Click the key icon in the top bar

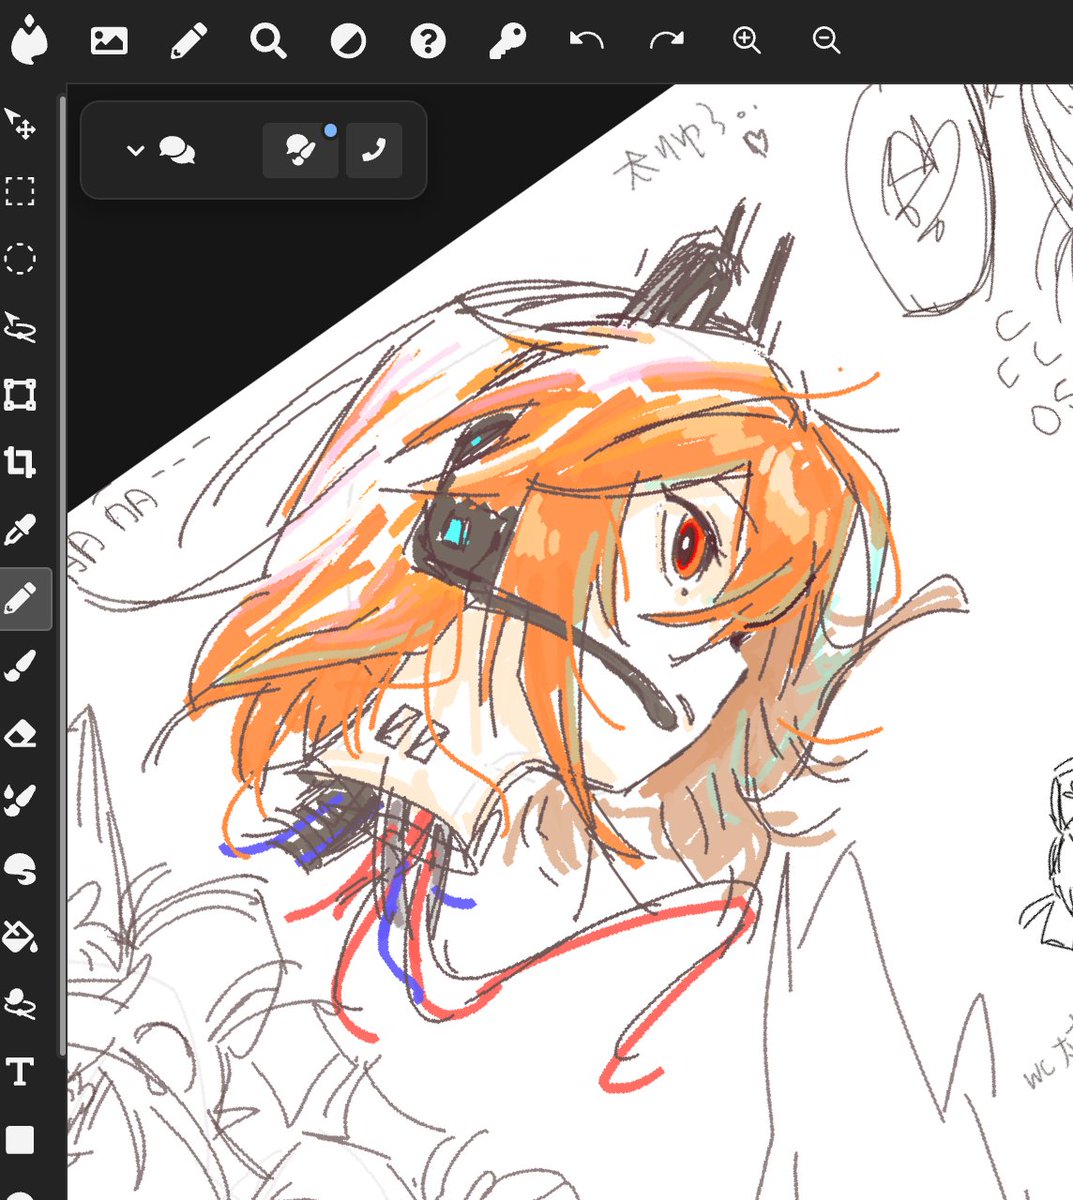click(x=508, y=41)
